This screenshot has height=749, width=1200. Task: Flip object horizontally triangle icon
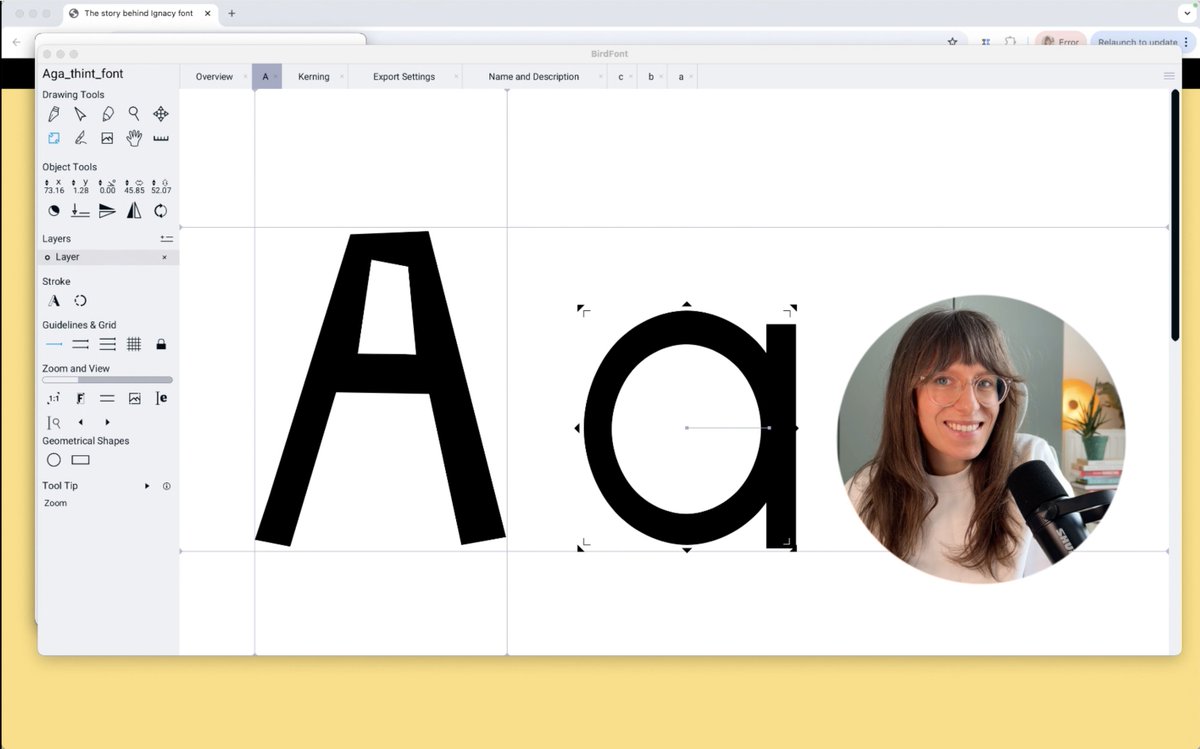[134, 211]
